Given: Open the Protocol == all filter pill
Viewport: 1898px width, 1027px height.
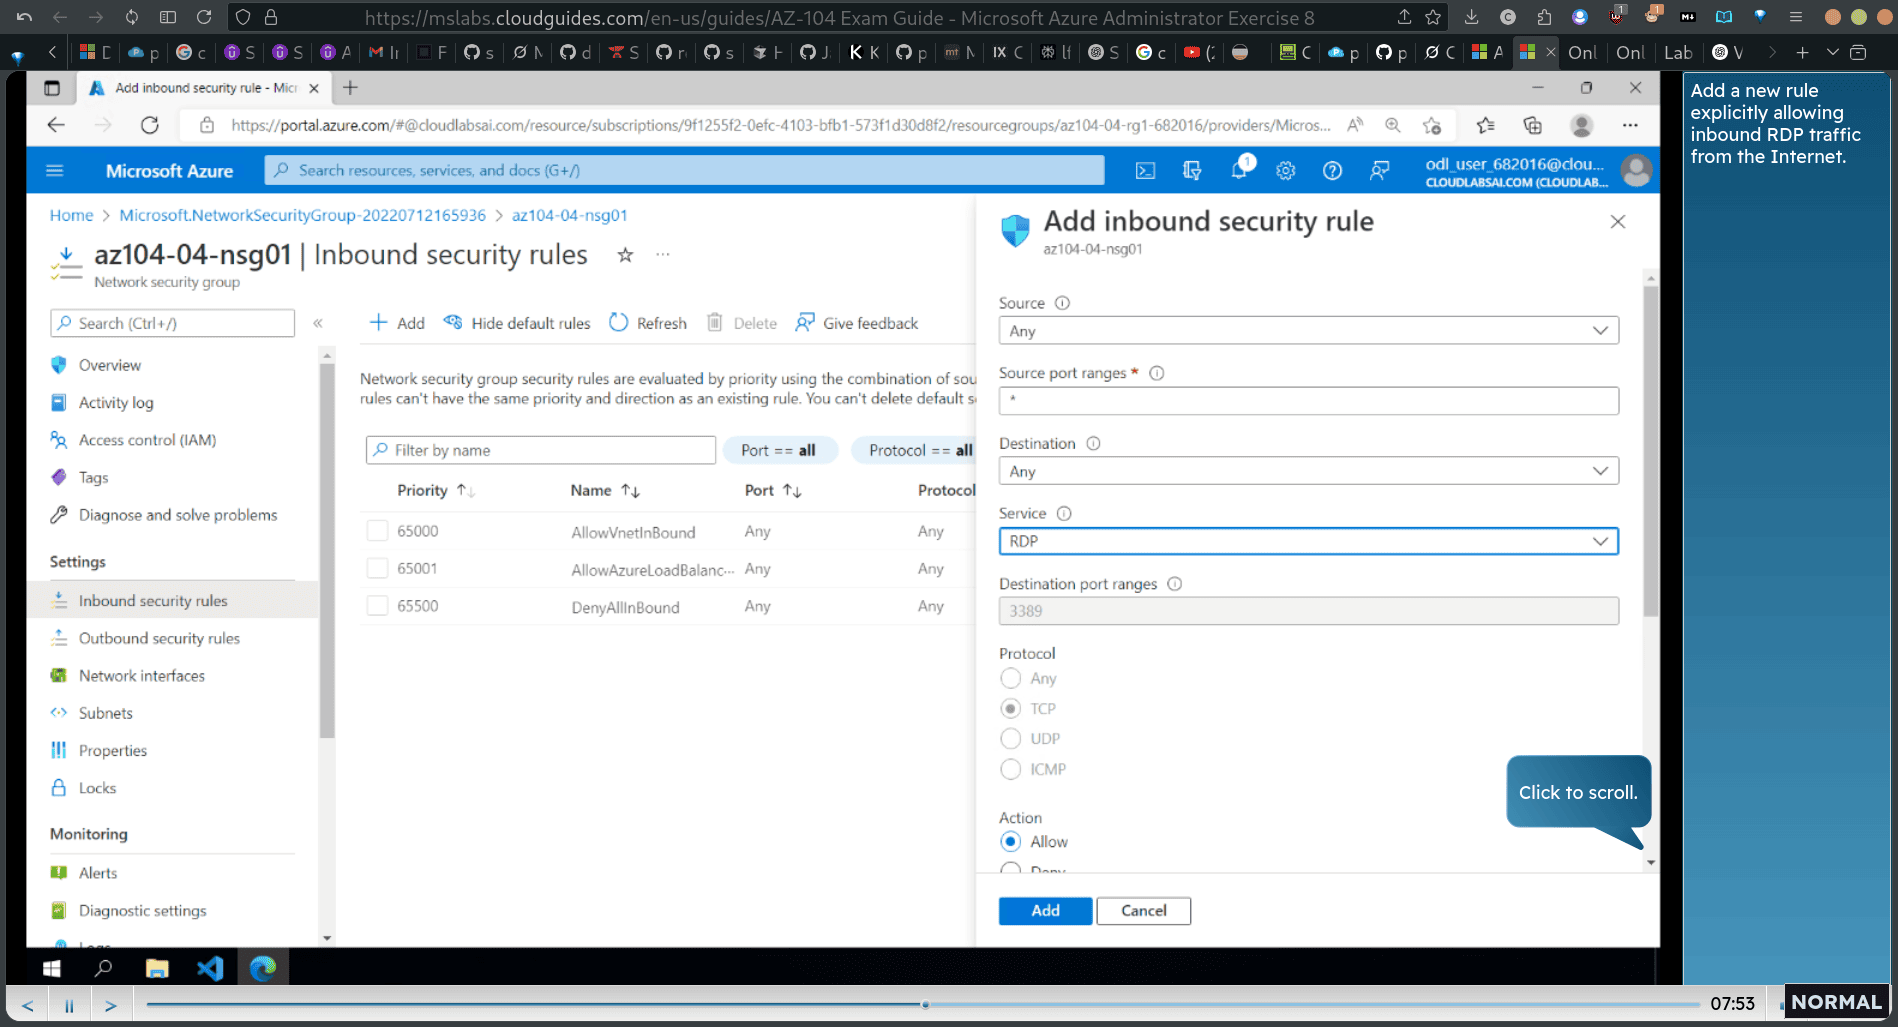Looking at the screenshot, I should tap(915, 450).
